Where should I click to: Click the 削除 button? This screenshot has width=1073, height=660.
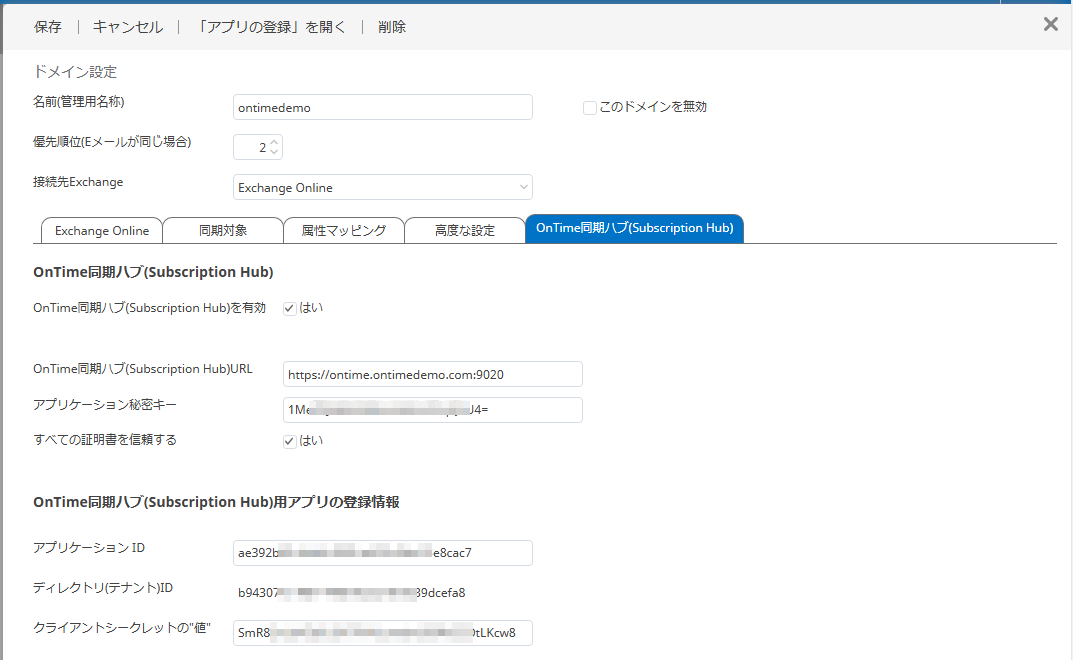392,27
